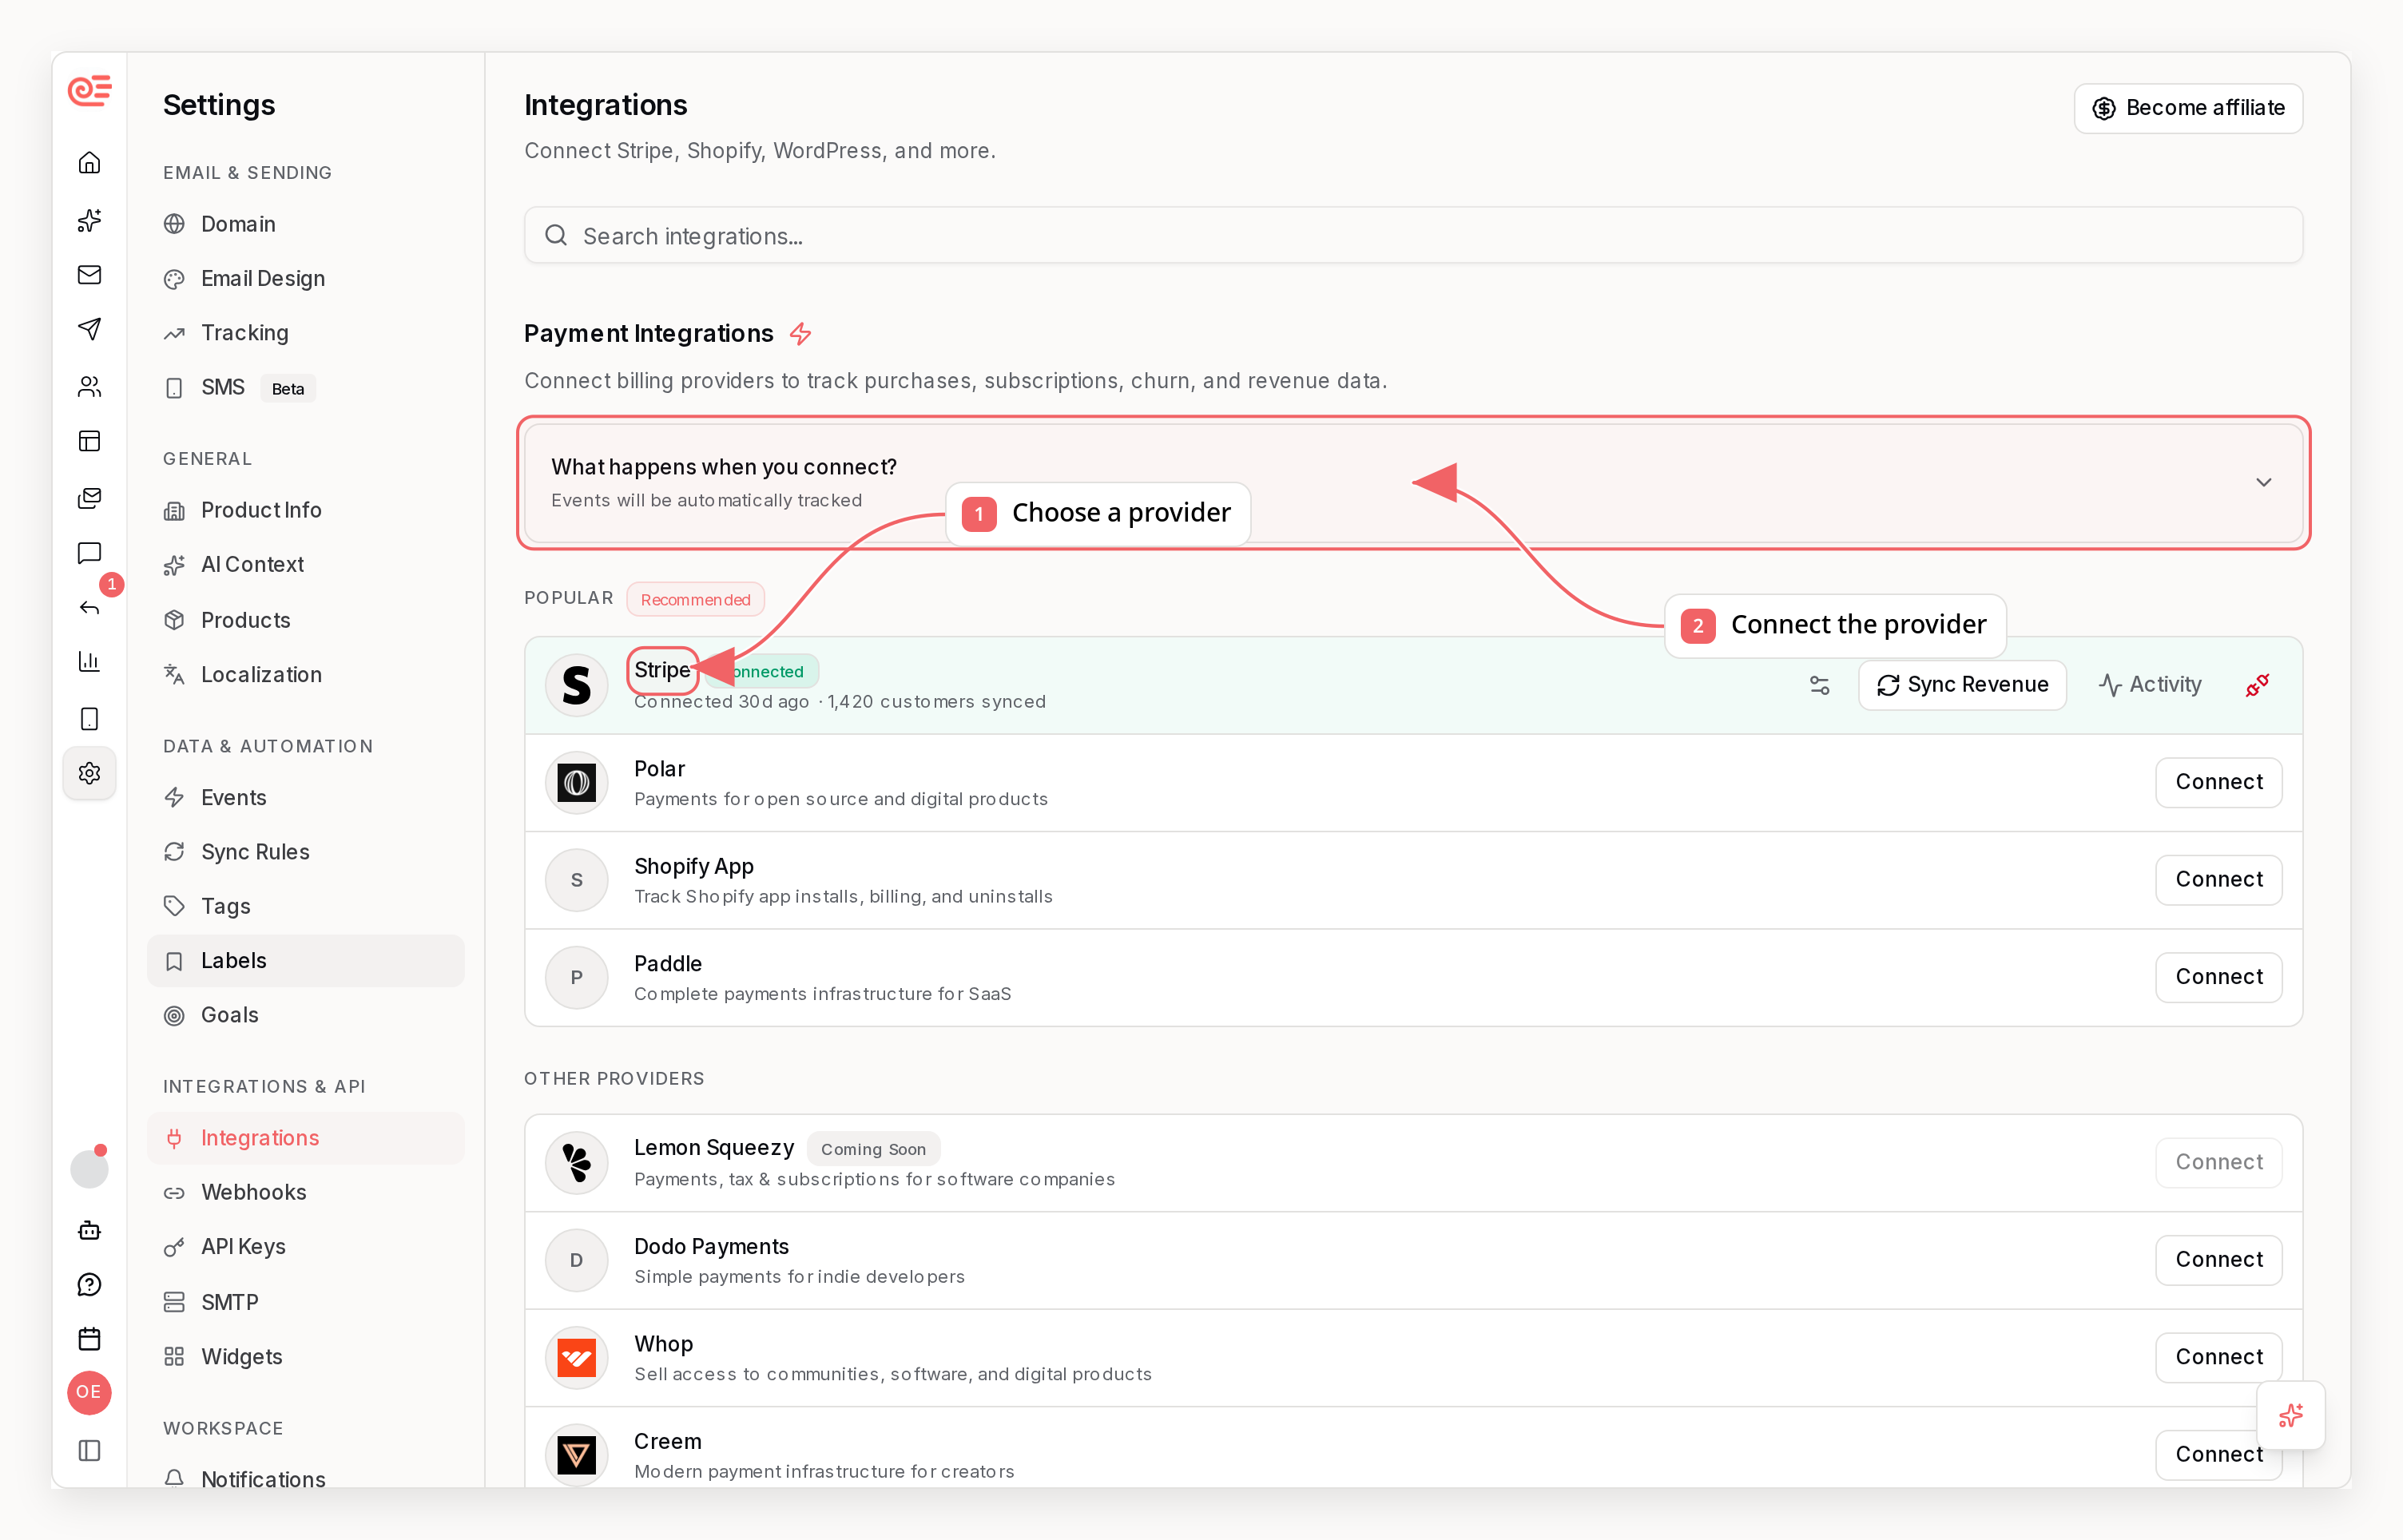
Task: Open SMS Beta settings
Action: 305,388
